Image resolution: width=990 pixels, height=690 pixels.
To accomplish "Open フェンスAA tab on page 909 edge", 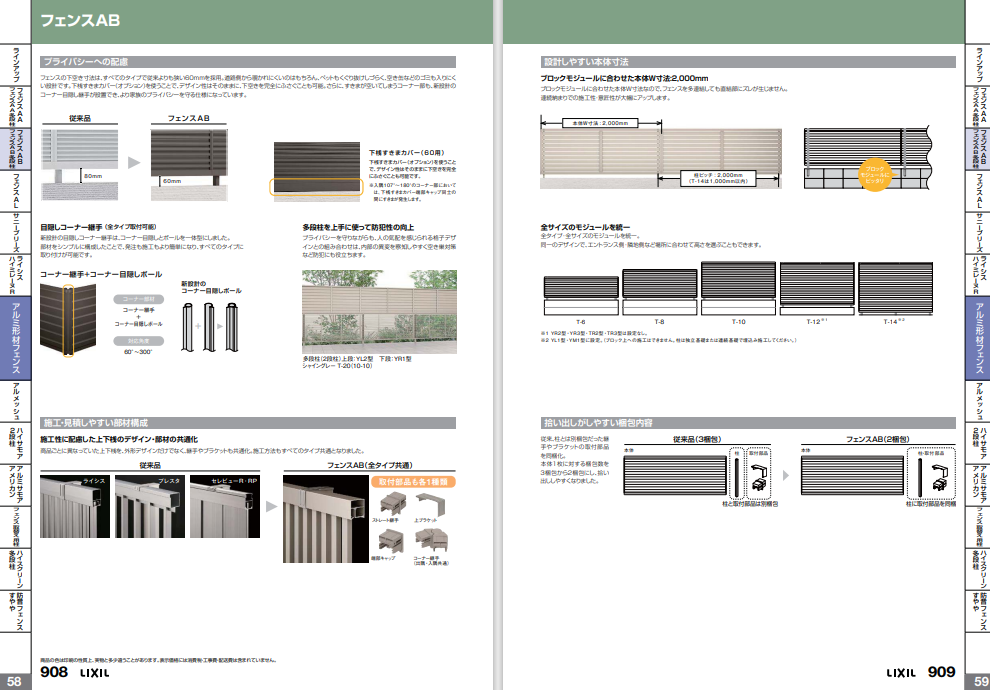I will (977, 107).
